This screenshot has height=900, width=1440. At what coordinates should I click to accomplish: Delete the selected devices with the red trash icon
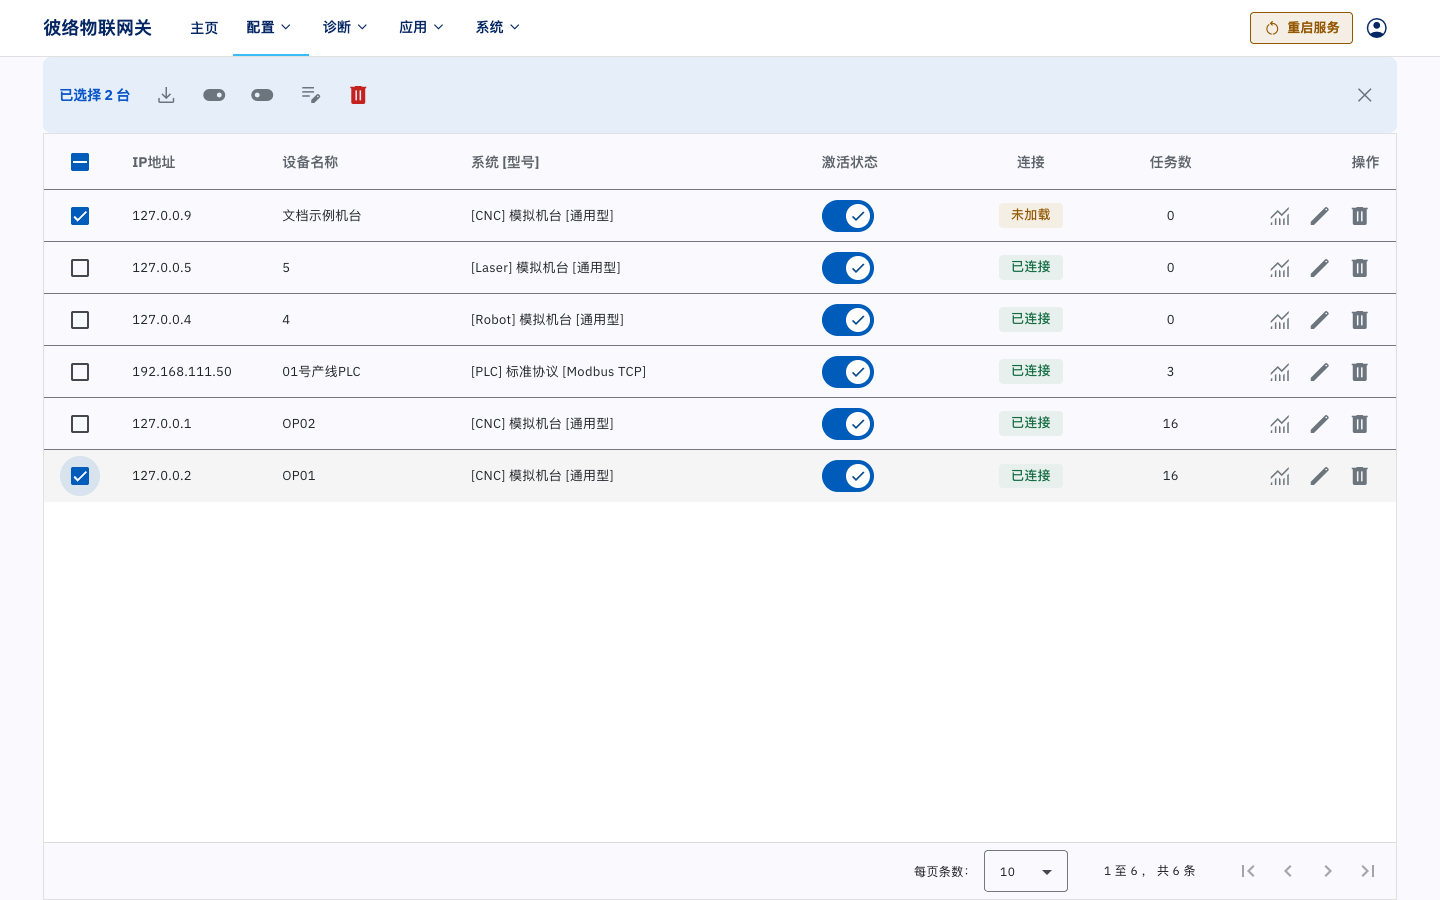[x=358, y=95]
